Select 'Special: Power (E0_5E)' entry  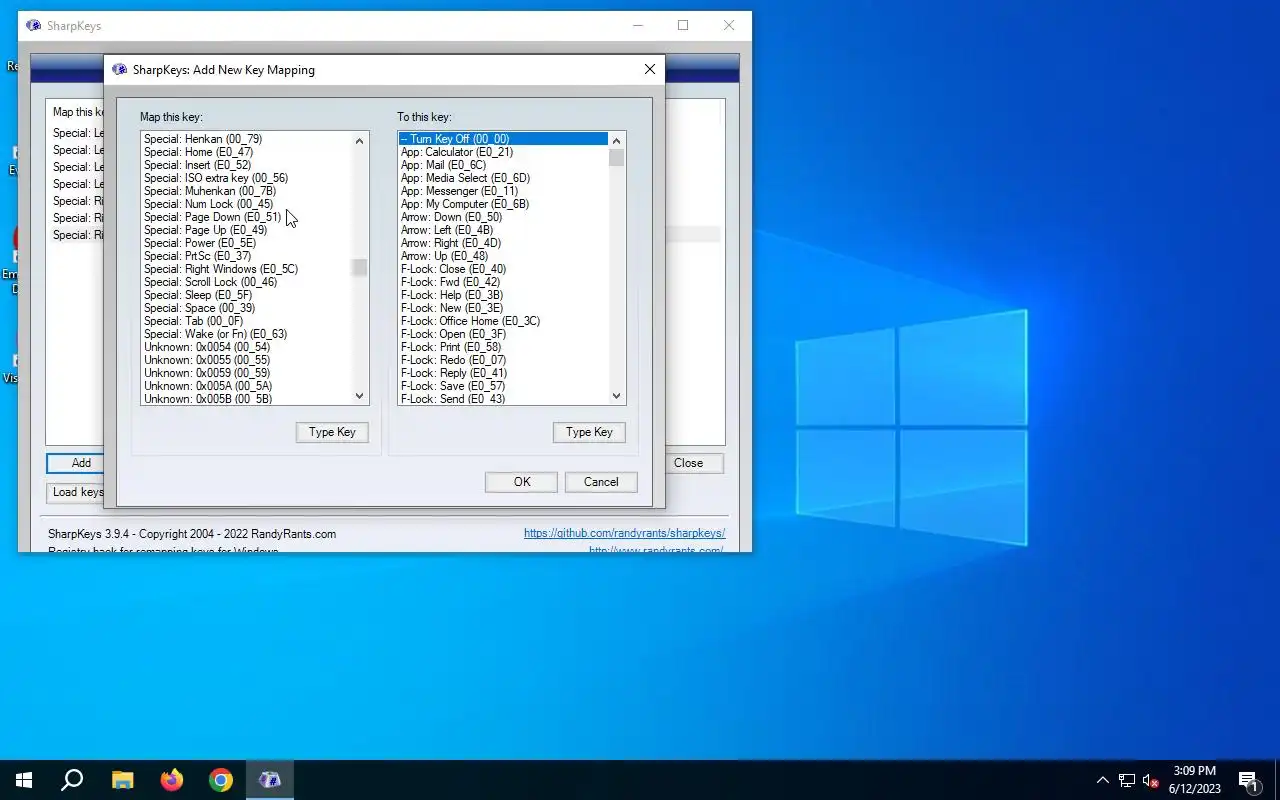click(x=246, y=243)
